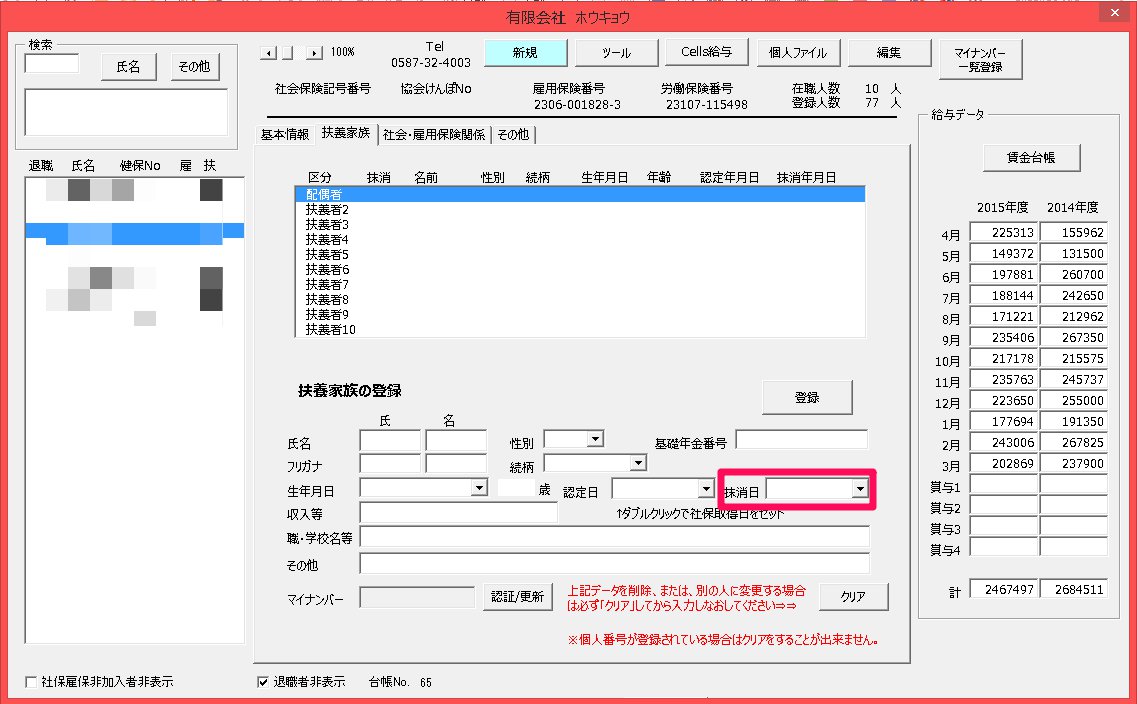Select the 扶養者2 row
The width and height of the screenshot is (1137, 704).
pyautogui.click(x=580, y=210)
